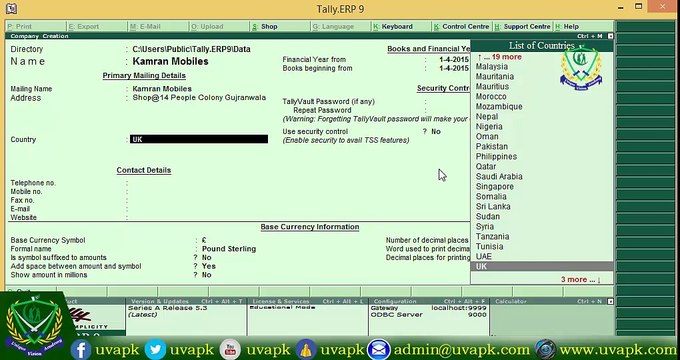
Task: Click the admin@uvapk.com email link
Action: pos(461,350)
